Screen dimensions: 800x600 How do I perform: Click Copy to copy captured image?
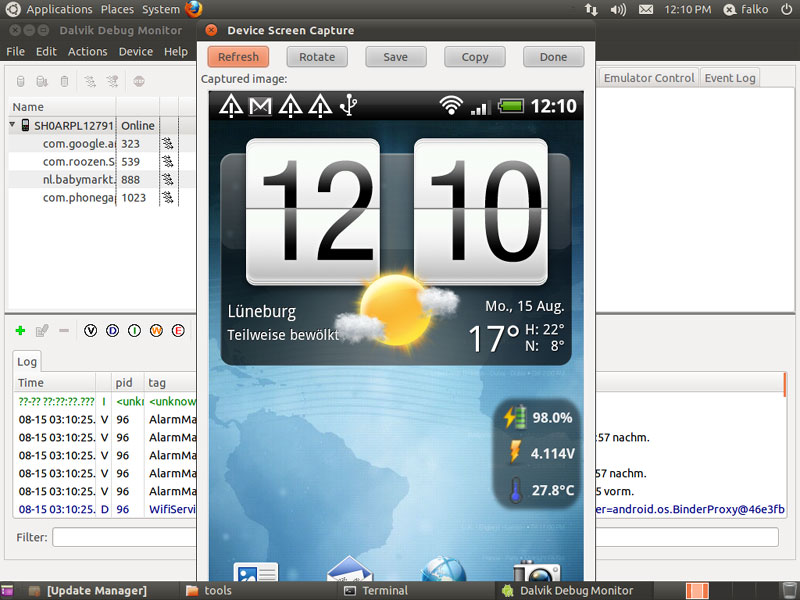(x=475, y=57)
